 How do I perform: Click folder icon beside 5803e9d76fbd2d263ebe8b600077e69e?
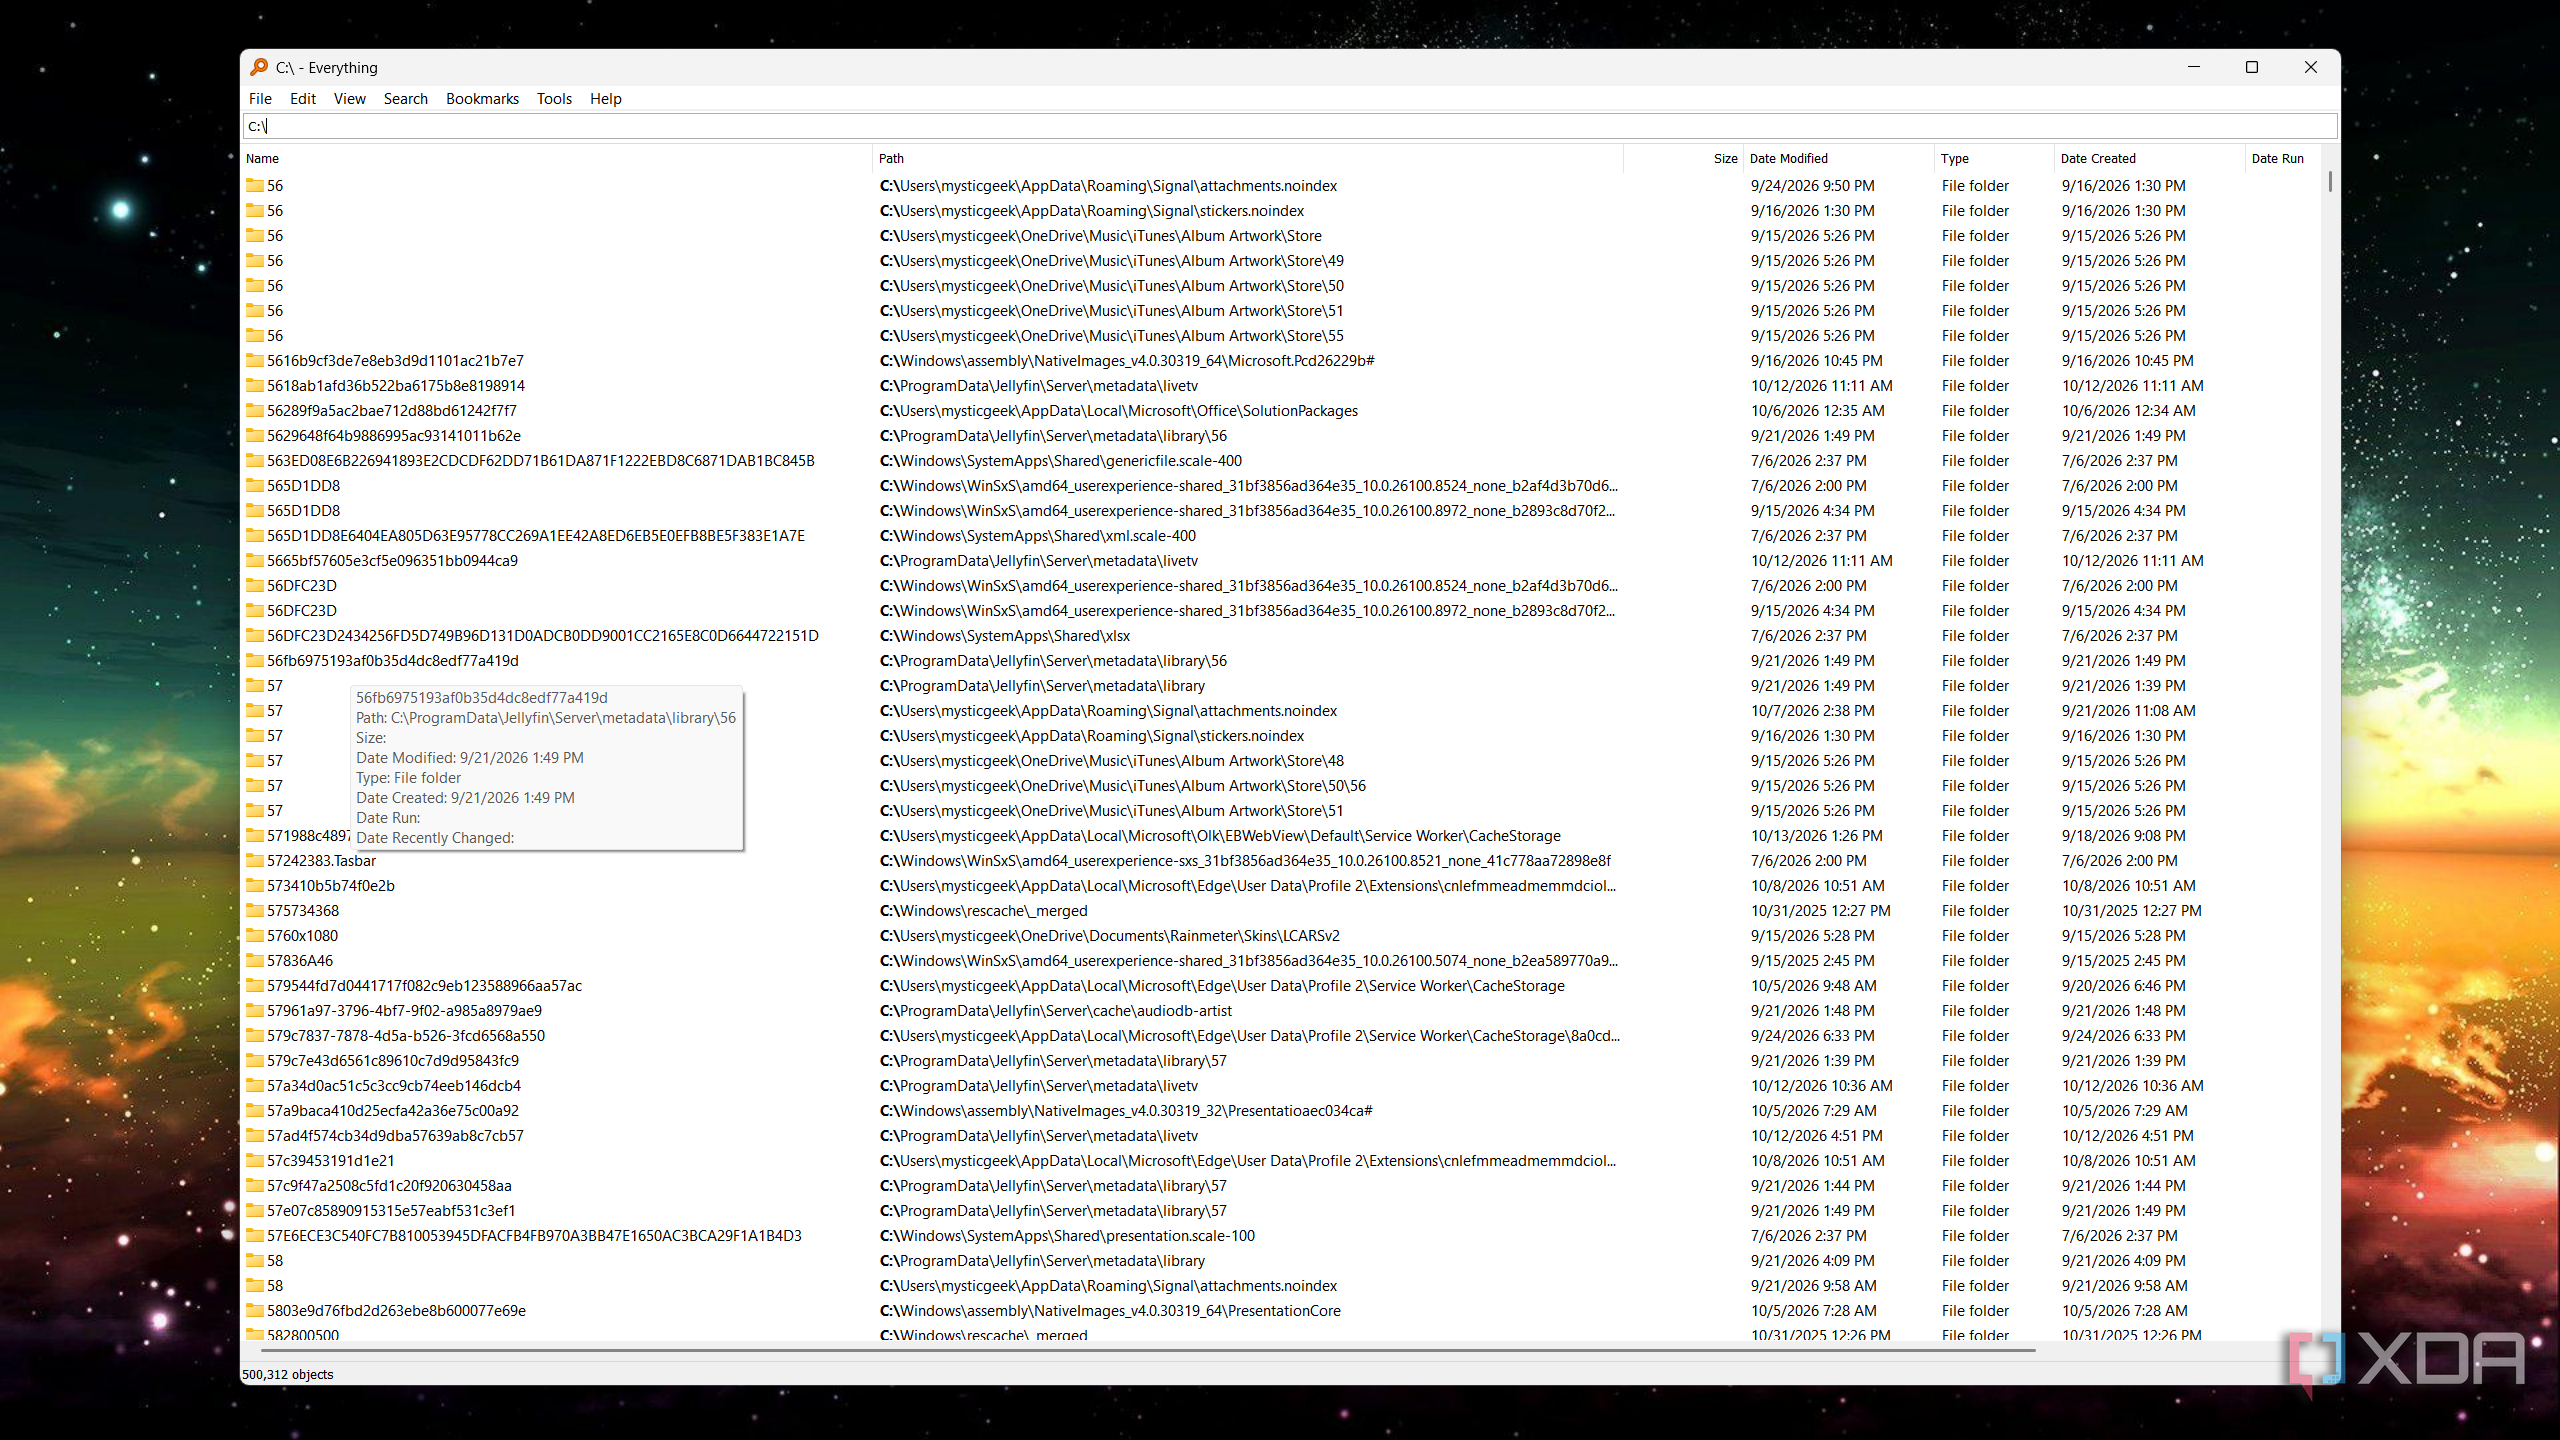255,1310
